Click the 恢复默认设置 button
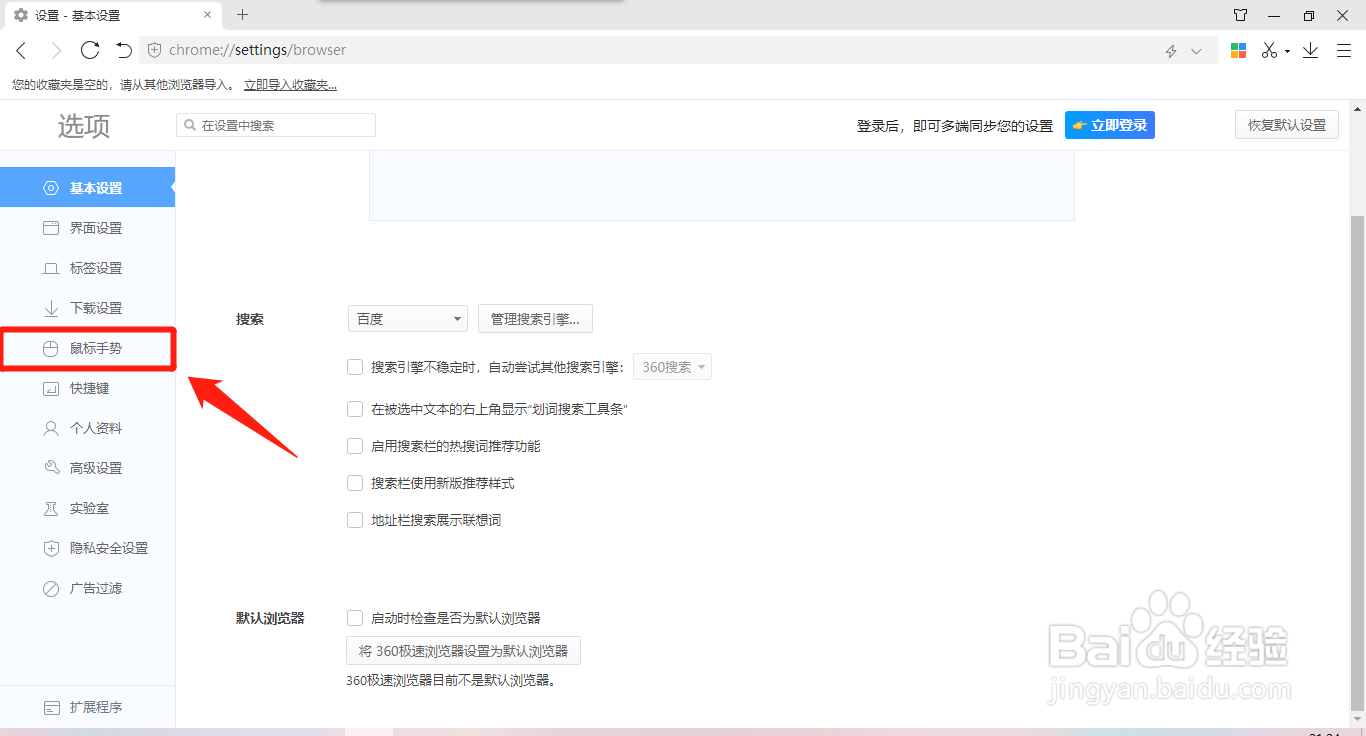Viewport: 1366px width, 736px height. click(x=1287, y=125)
